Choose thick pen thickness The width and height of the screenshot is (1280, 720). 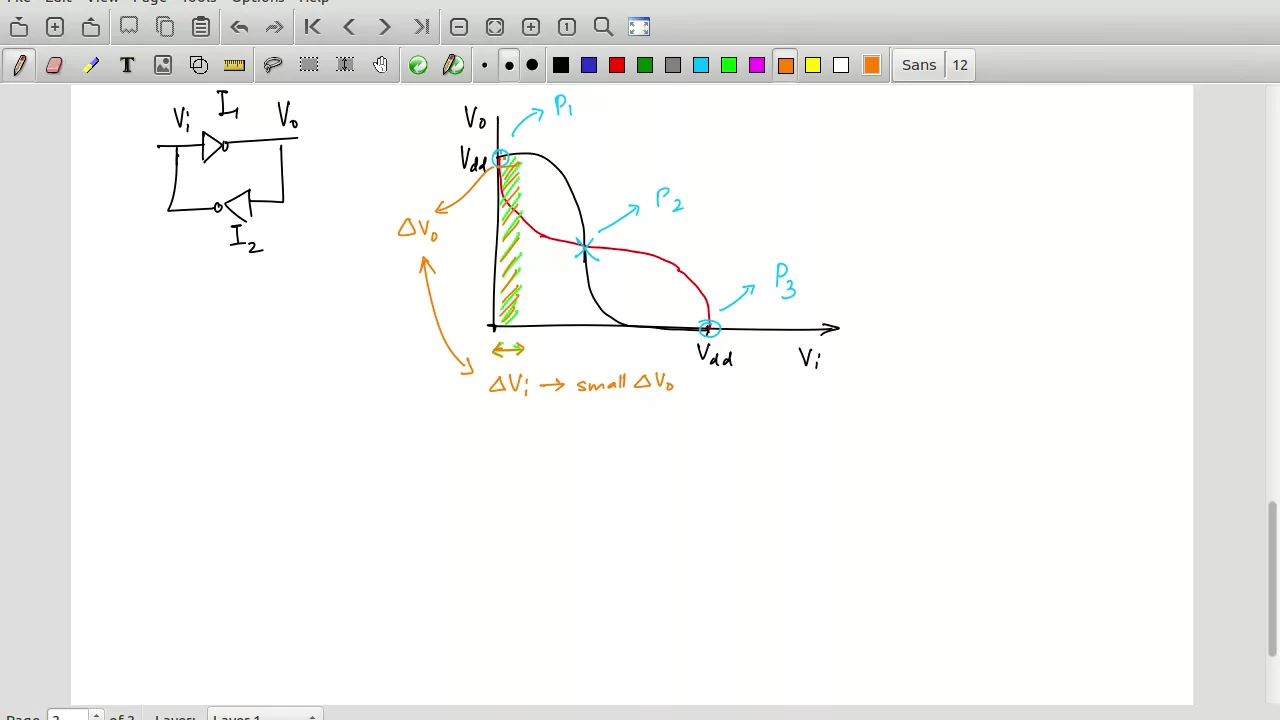click(x=532, y=65)
